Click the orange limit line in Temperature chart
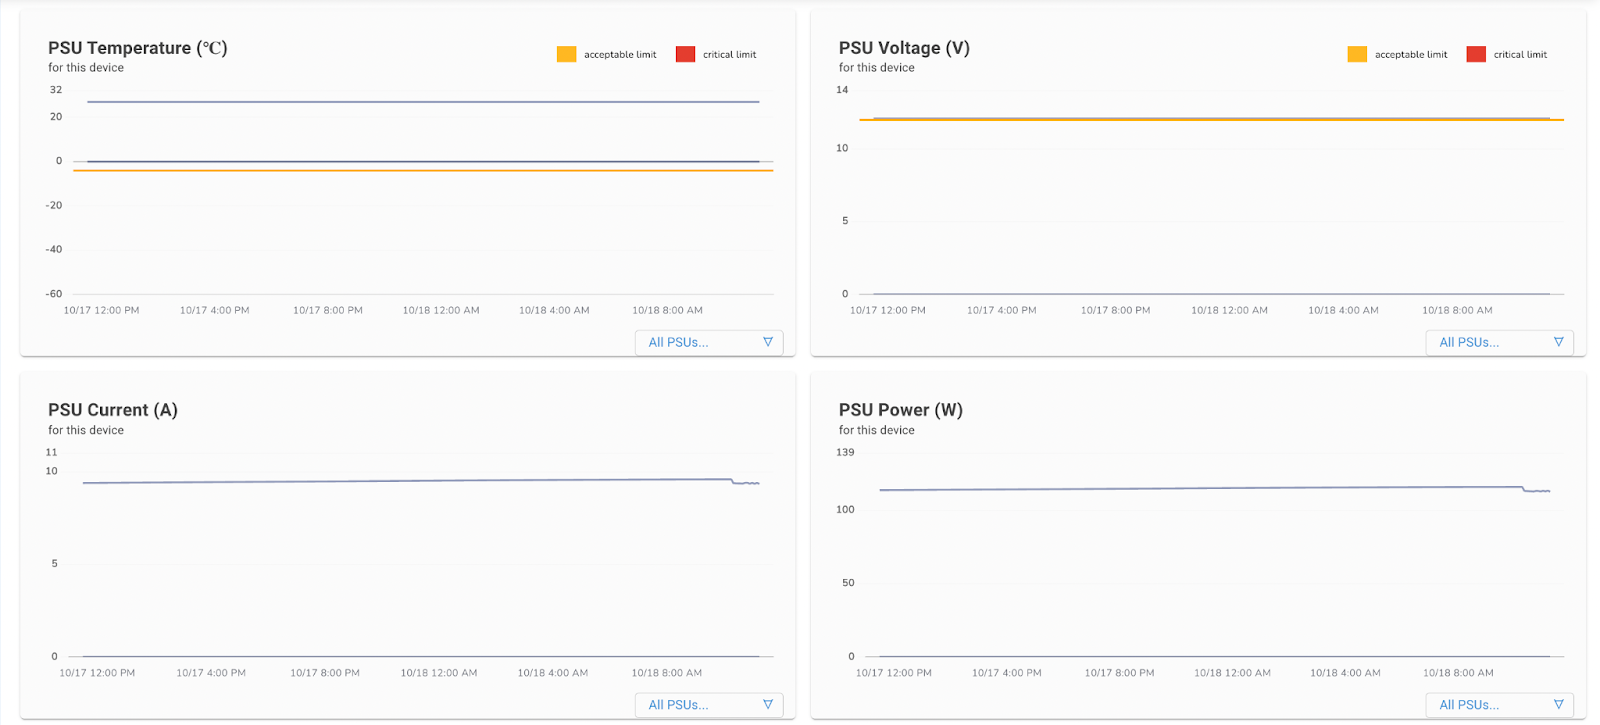 420,171
